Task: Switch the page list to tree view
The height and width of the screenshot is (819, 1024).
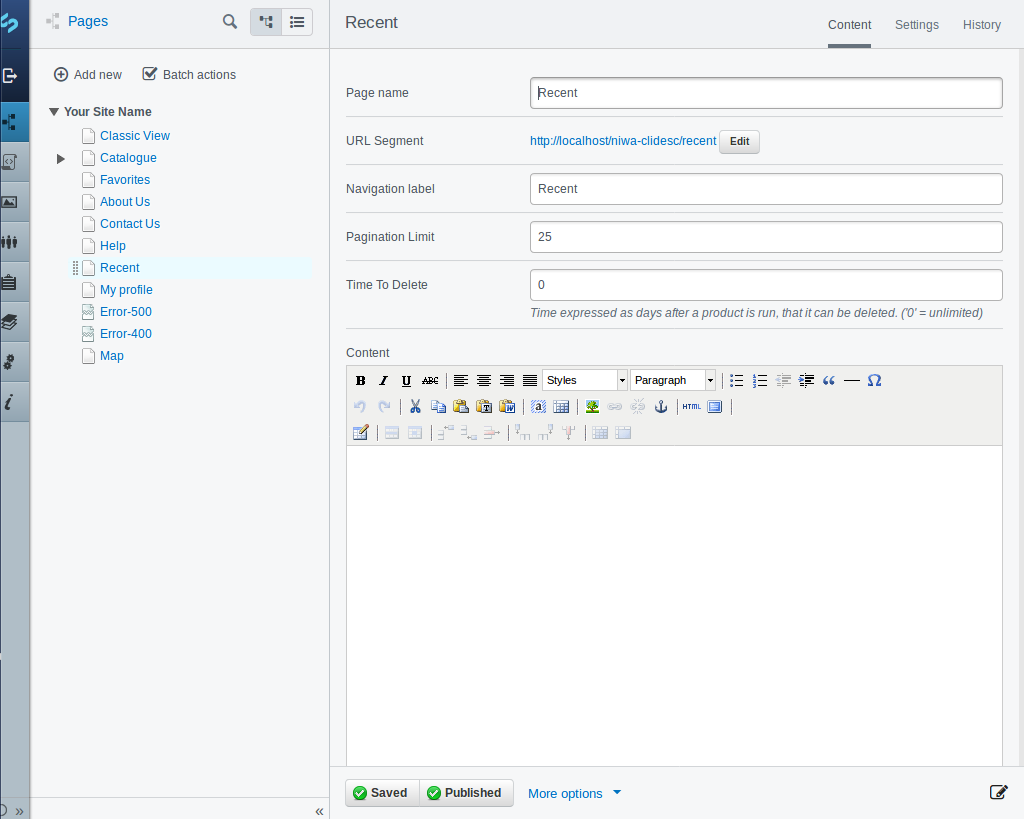Action: point(266,22)
